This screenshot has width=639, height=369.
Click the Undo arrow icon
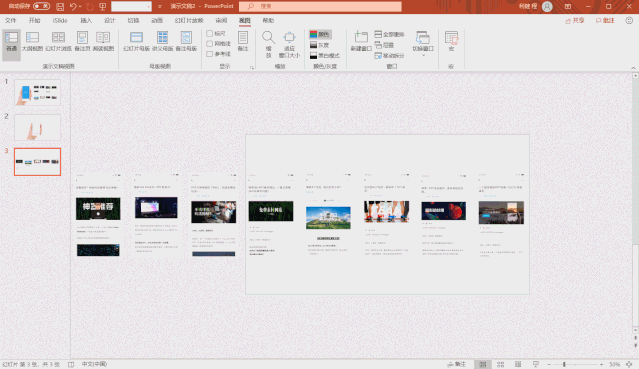pyautogui.click(x=73, y=7)
